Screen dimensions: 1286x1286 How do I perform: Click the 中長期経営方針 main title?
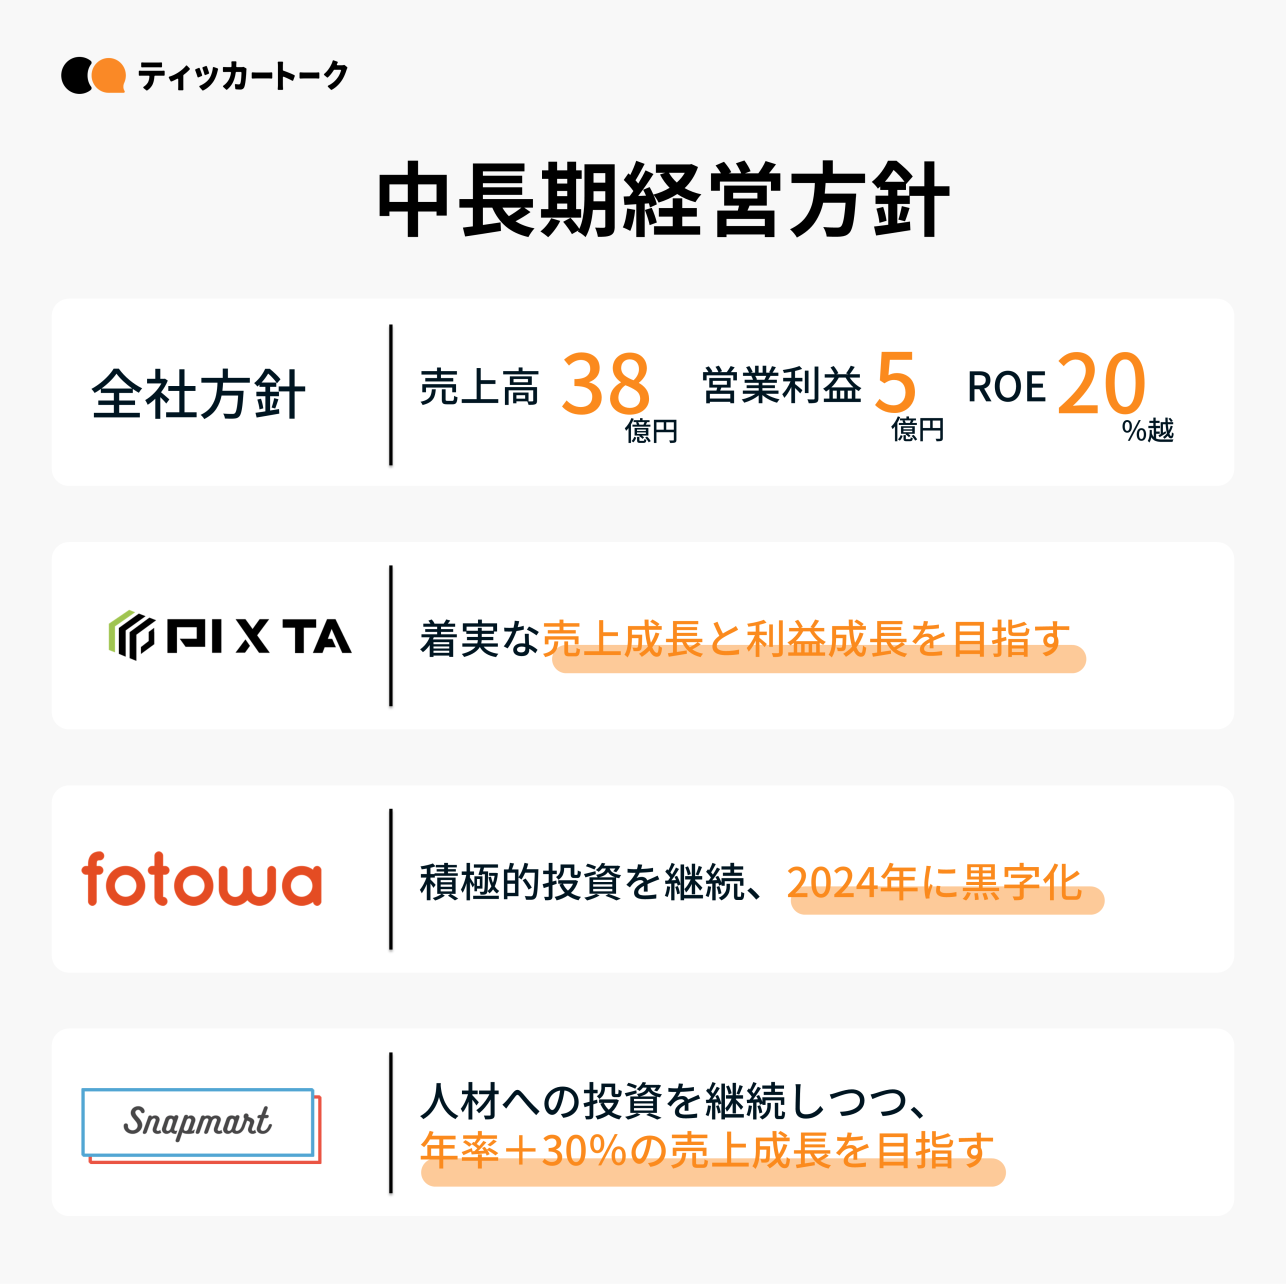[662, 203]
